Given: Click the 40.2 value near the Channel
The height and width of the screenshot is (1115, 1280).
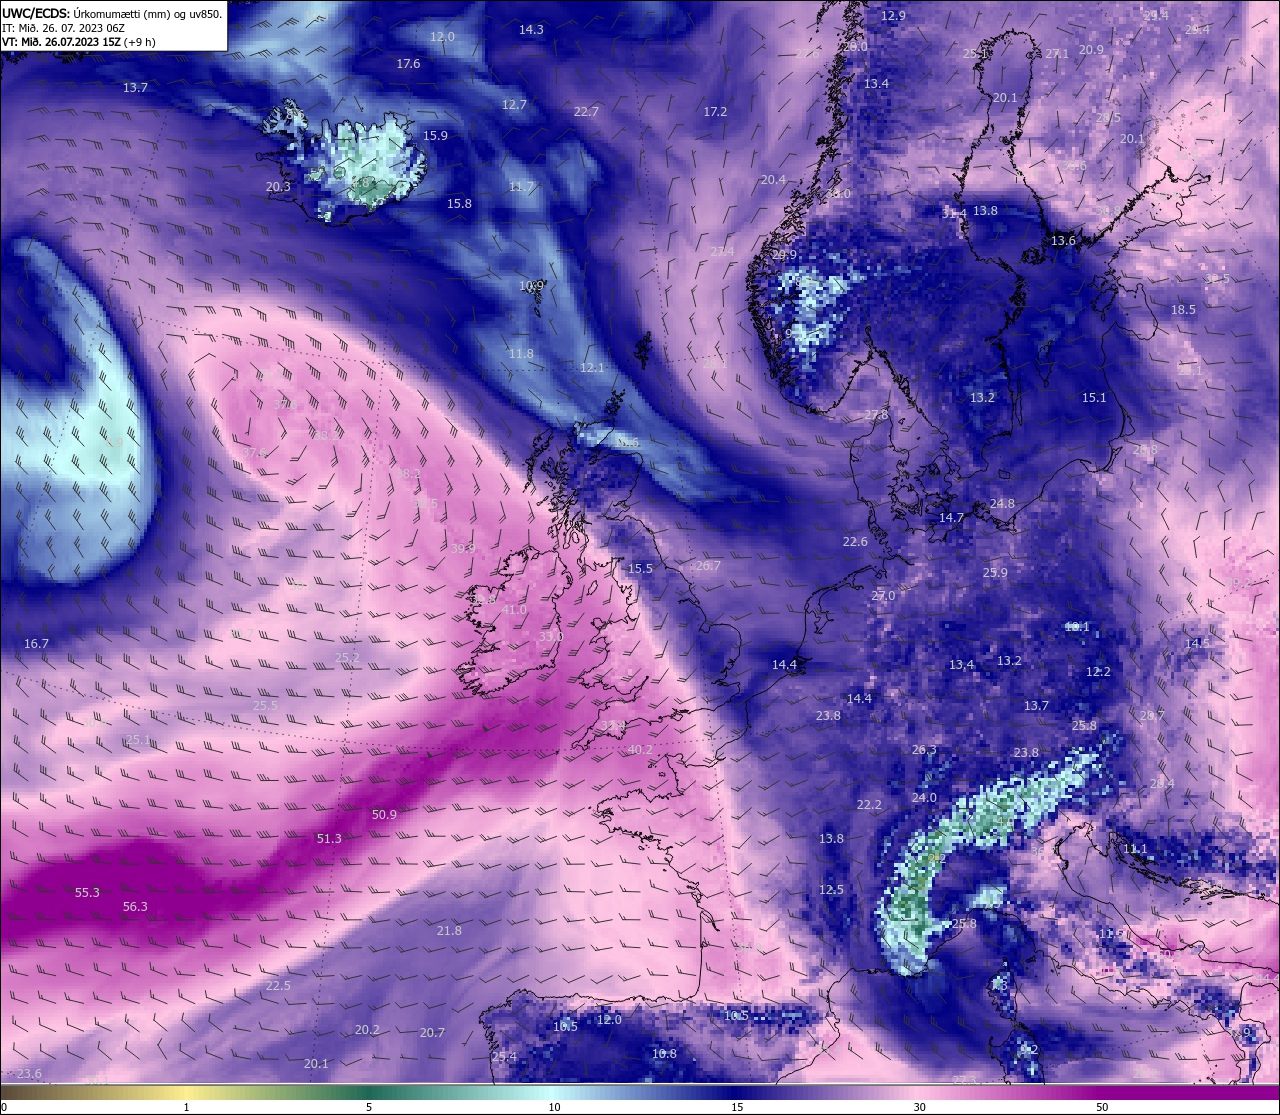Looking at the screenshot, I should [640, 749].
